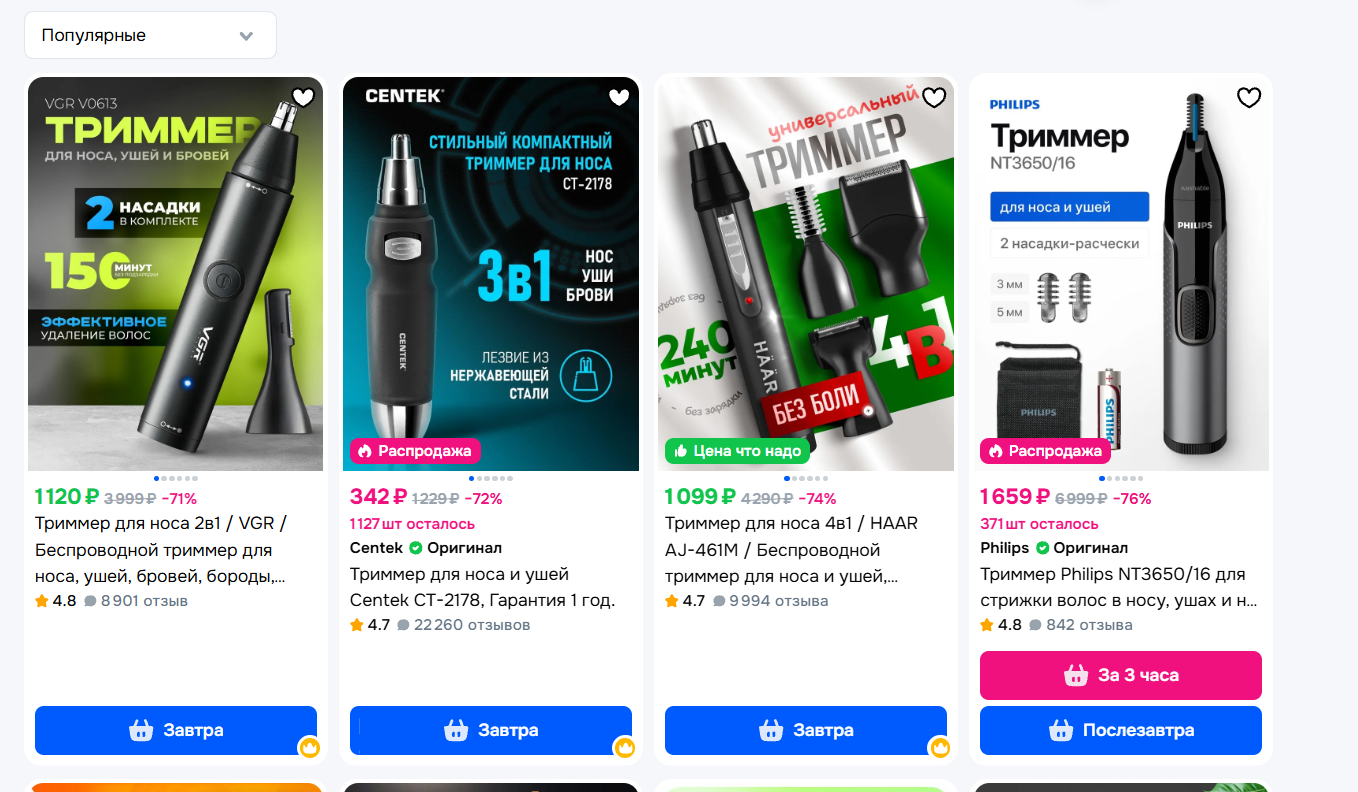This screenshot has height=792, width=1358.
Task: Open the Популярные sorting dropdown
Action: 150,35
